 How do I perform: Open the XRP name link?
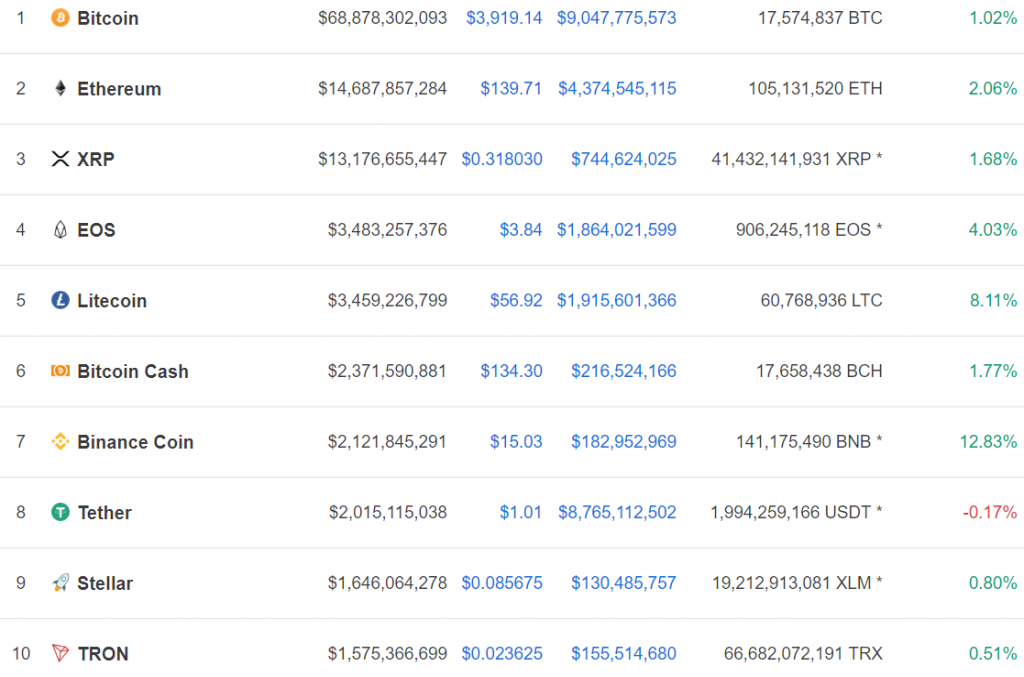click(x=95, y=159)
